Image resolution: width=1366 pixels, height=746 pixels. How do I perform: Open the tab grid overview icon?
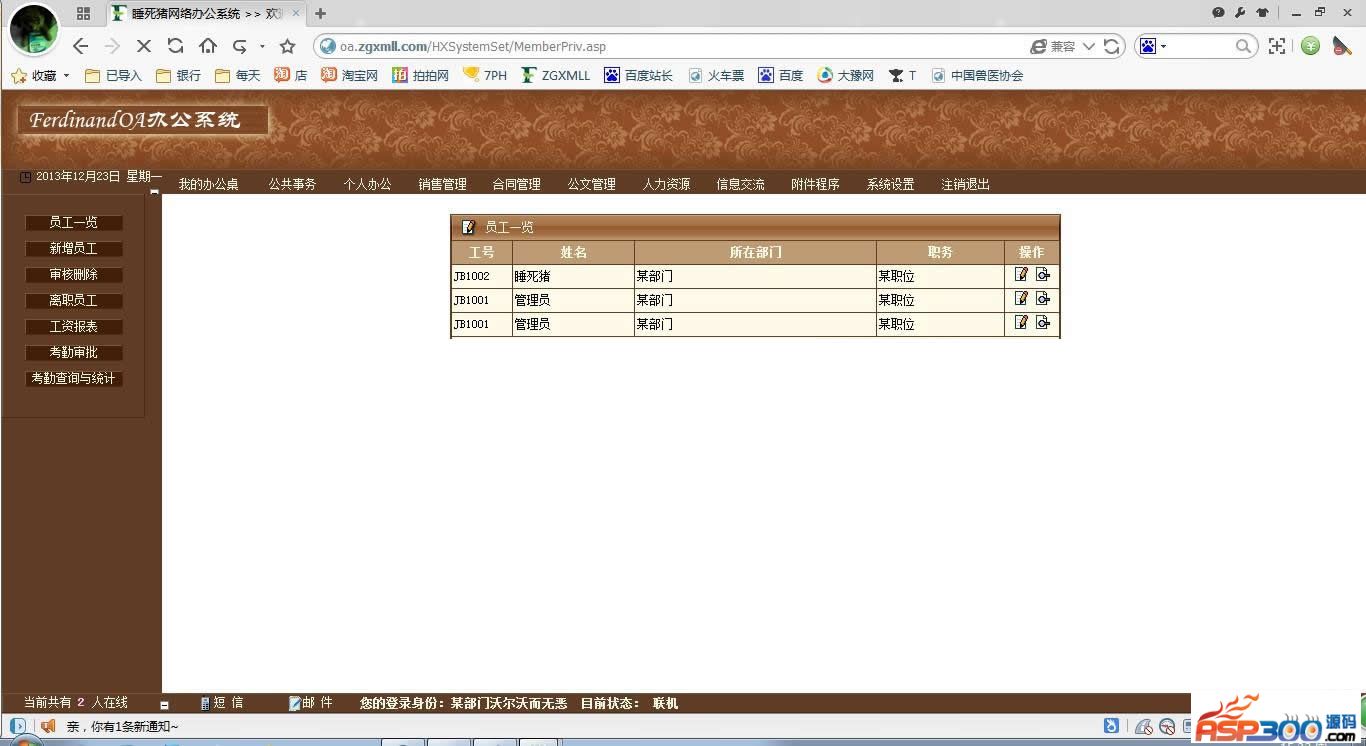point(83,14)
